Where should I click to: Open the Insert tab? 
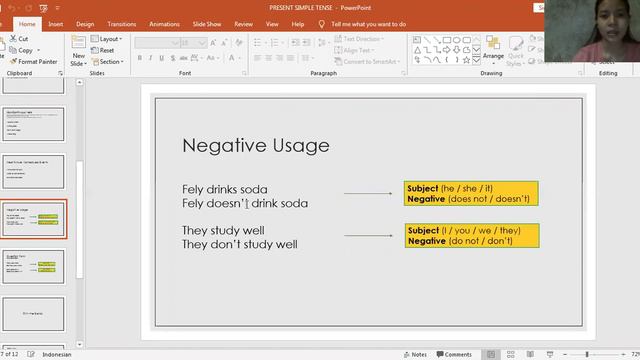coord(56,24)
